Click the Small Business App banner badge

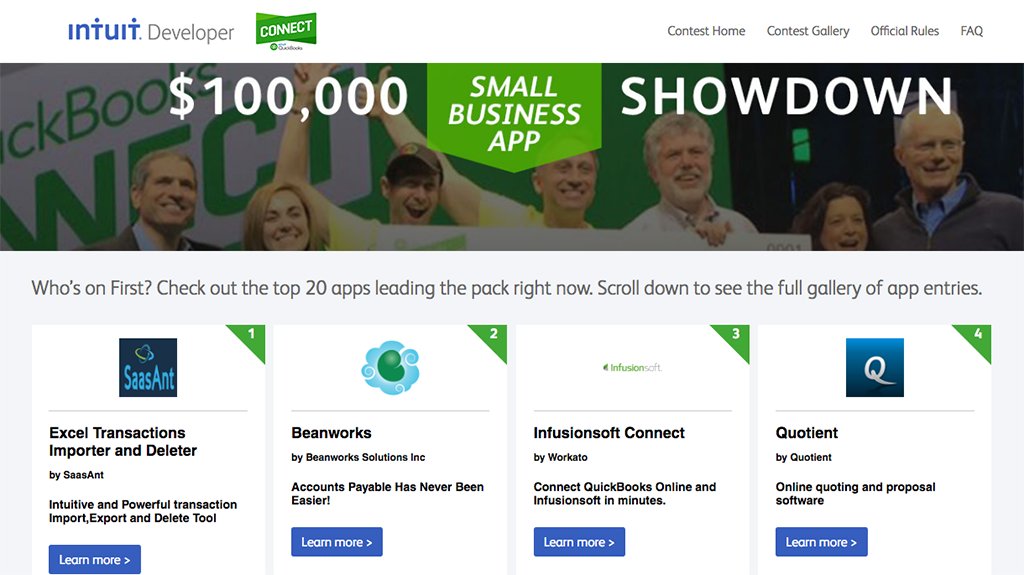pyautogui.click(x=514, y=114)
